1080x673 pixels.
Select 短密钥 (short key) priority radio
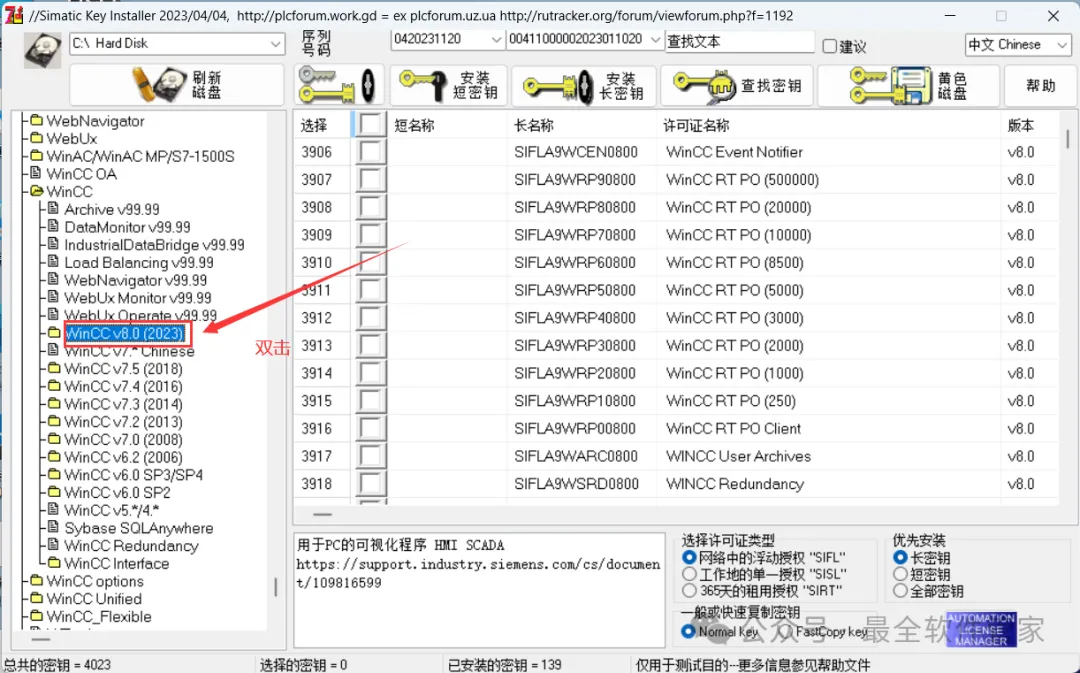tap(900, 573)
